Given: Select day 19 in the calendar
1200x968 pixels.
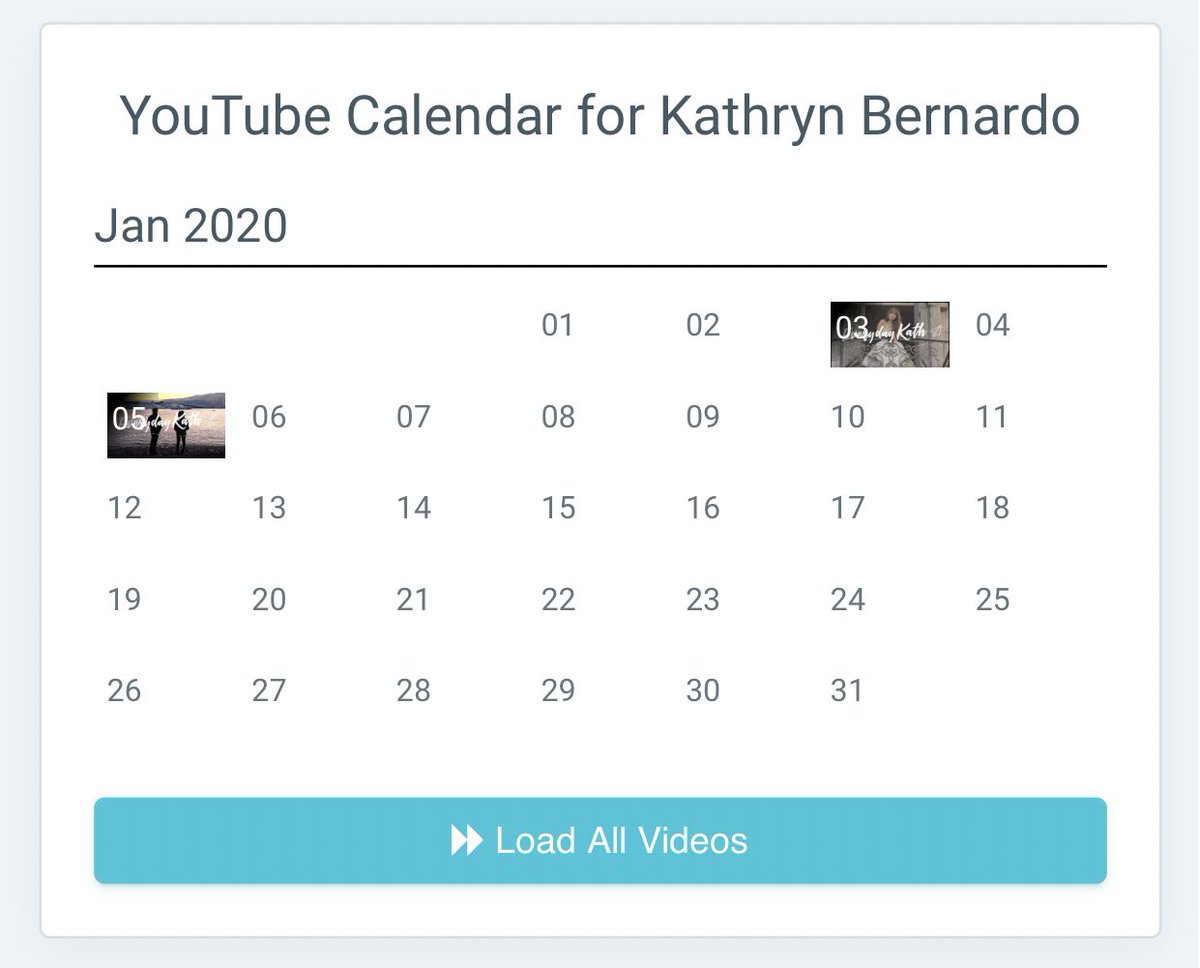Looking at the screenshot, I should pos(124,600).
